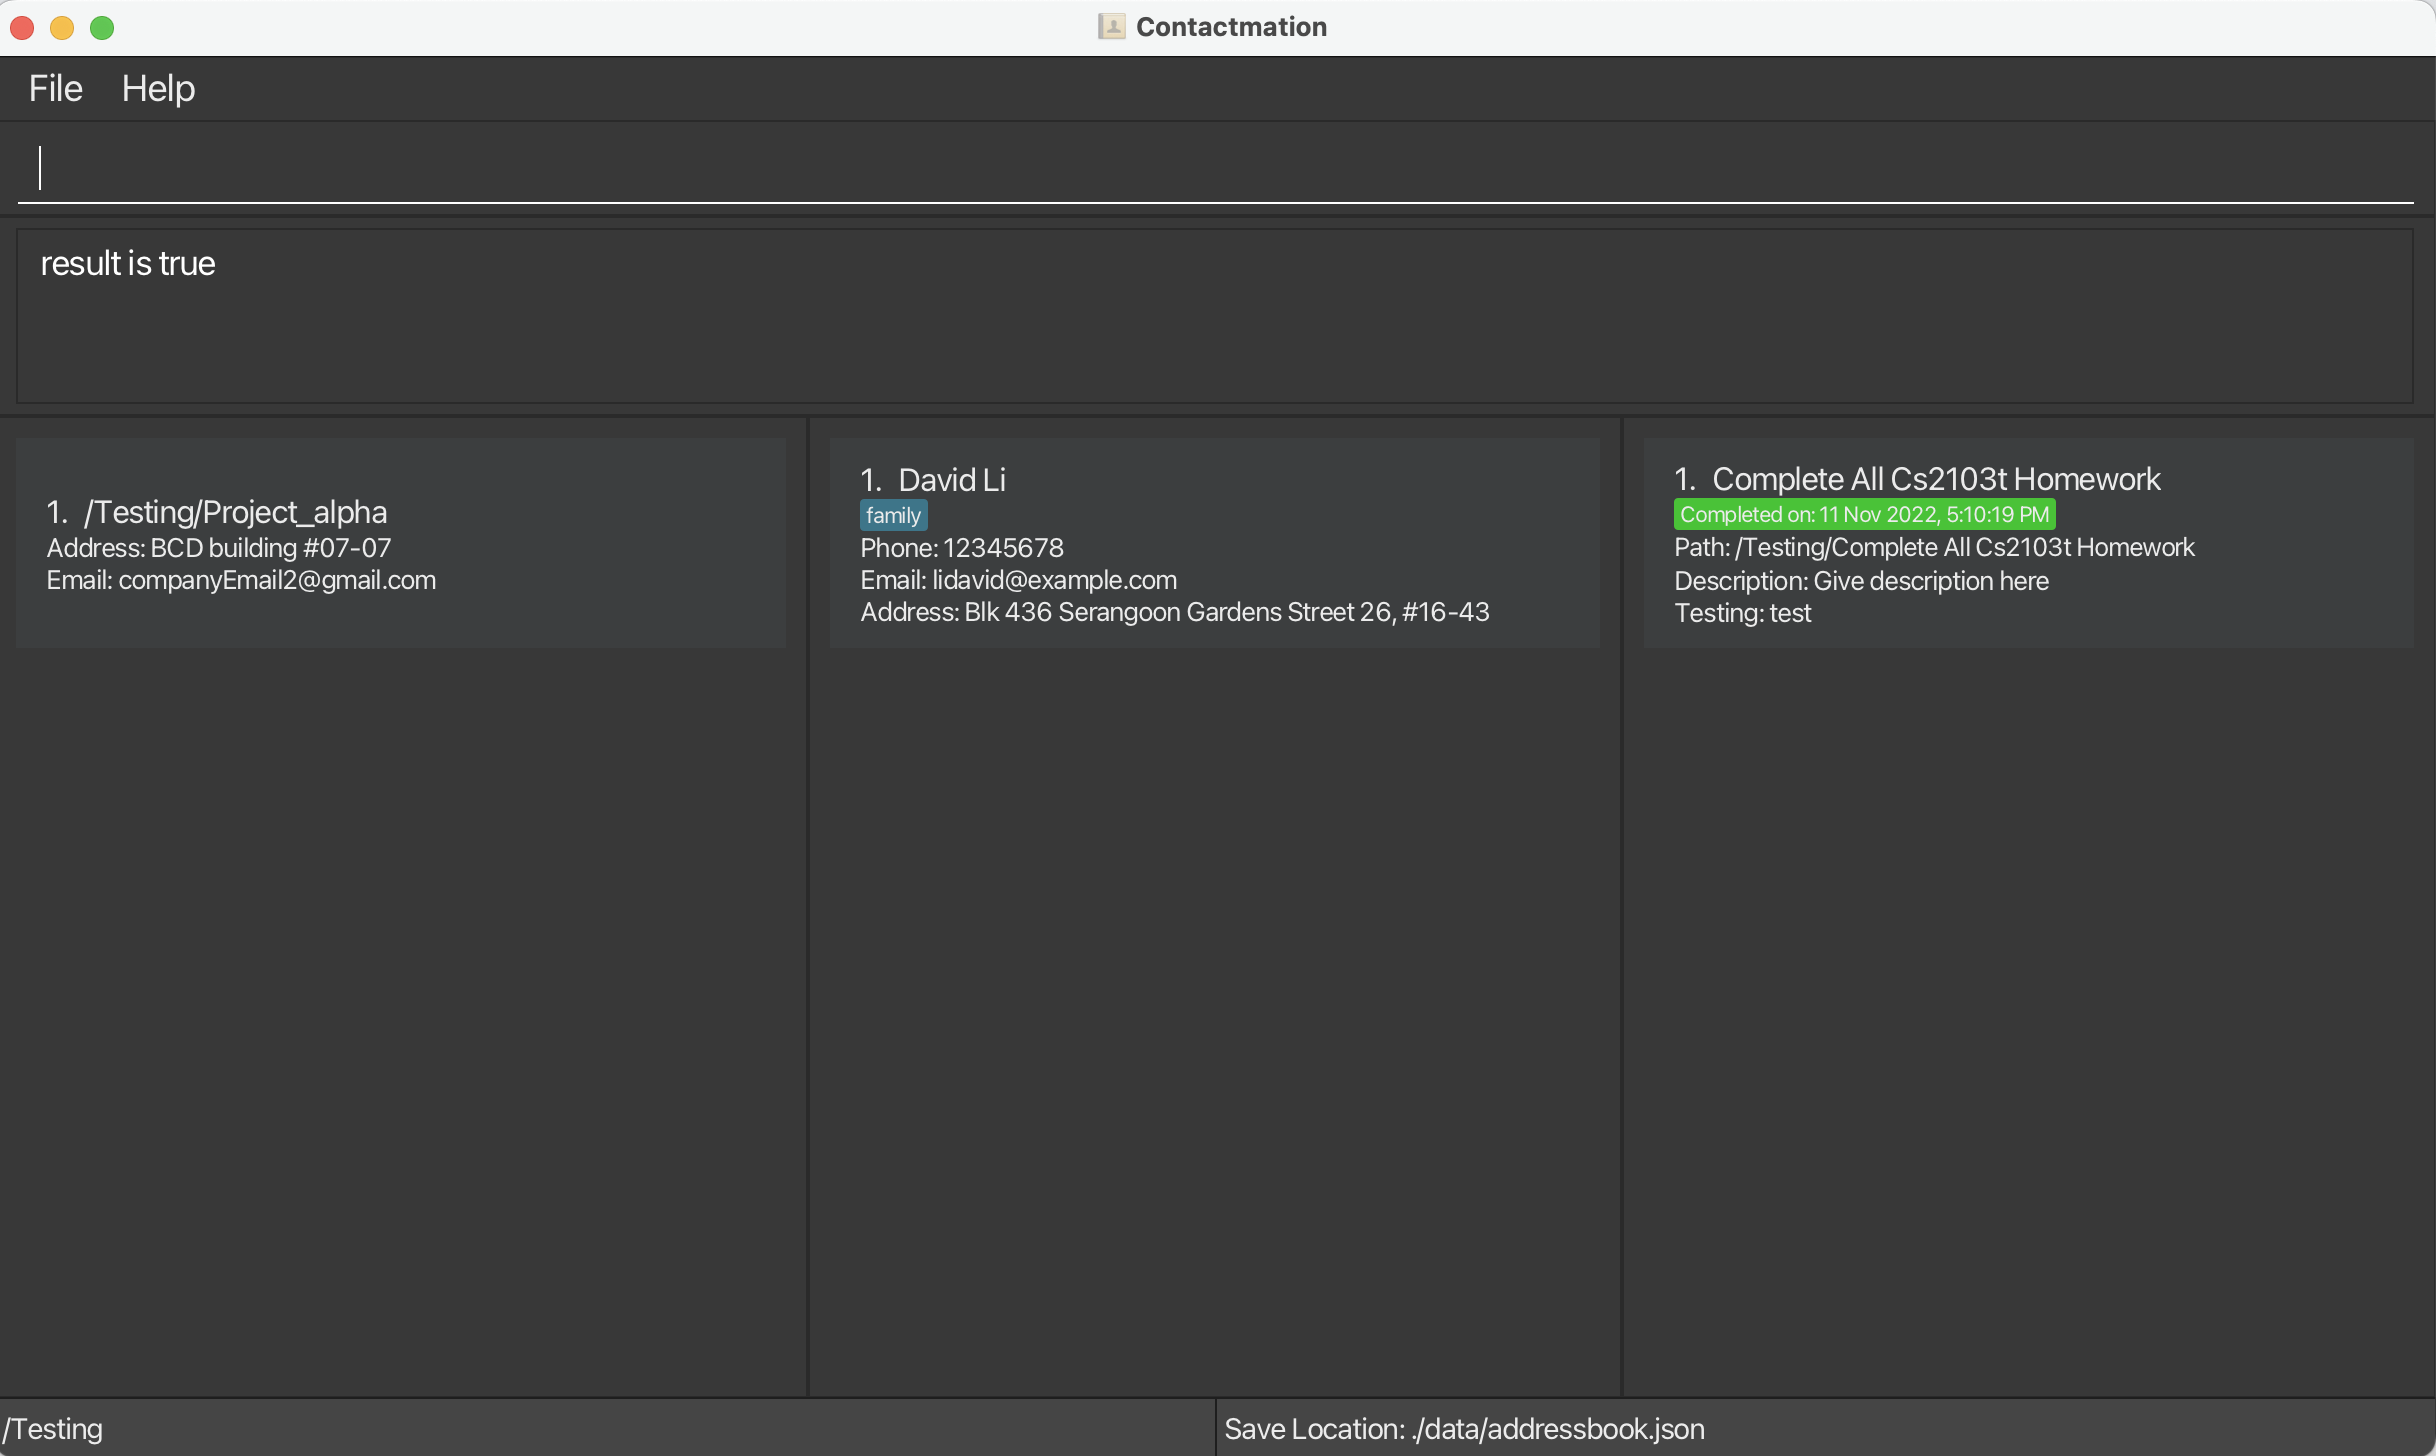Click the command input text field
The image size is (2436, 1456).
[x=1214, y=168]
